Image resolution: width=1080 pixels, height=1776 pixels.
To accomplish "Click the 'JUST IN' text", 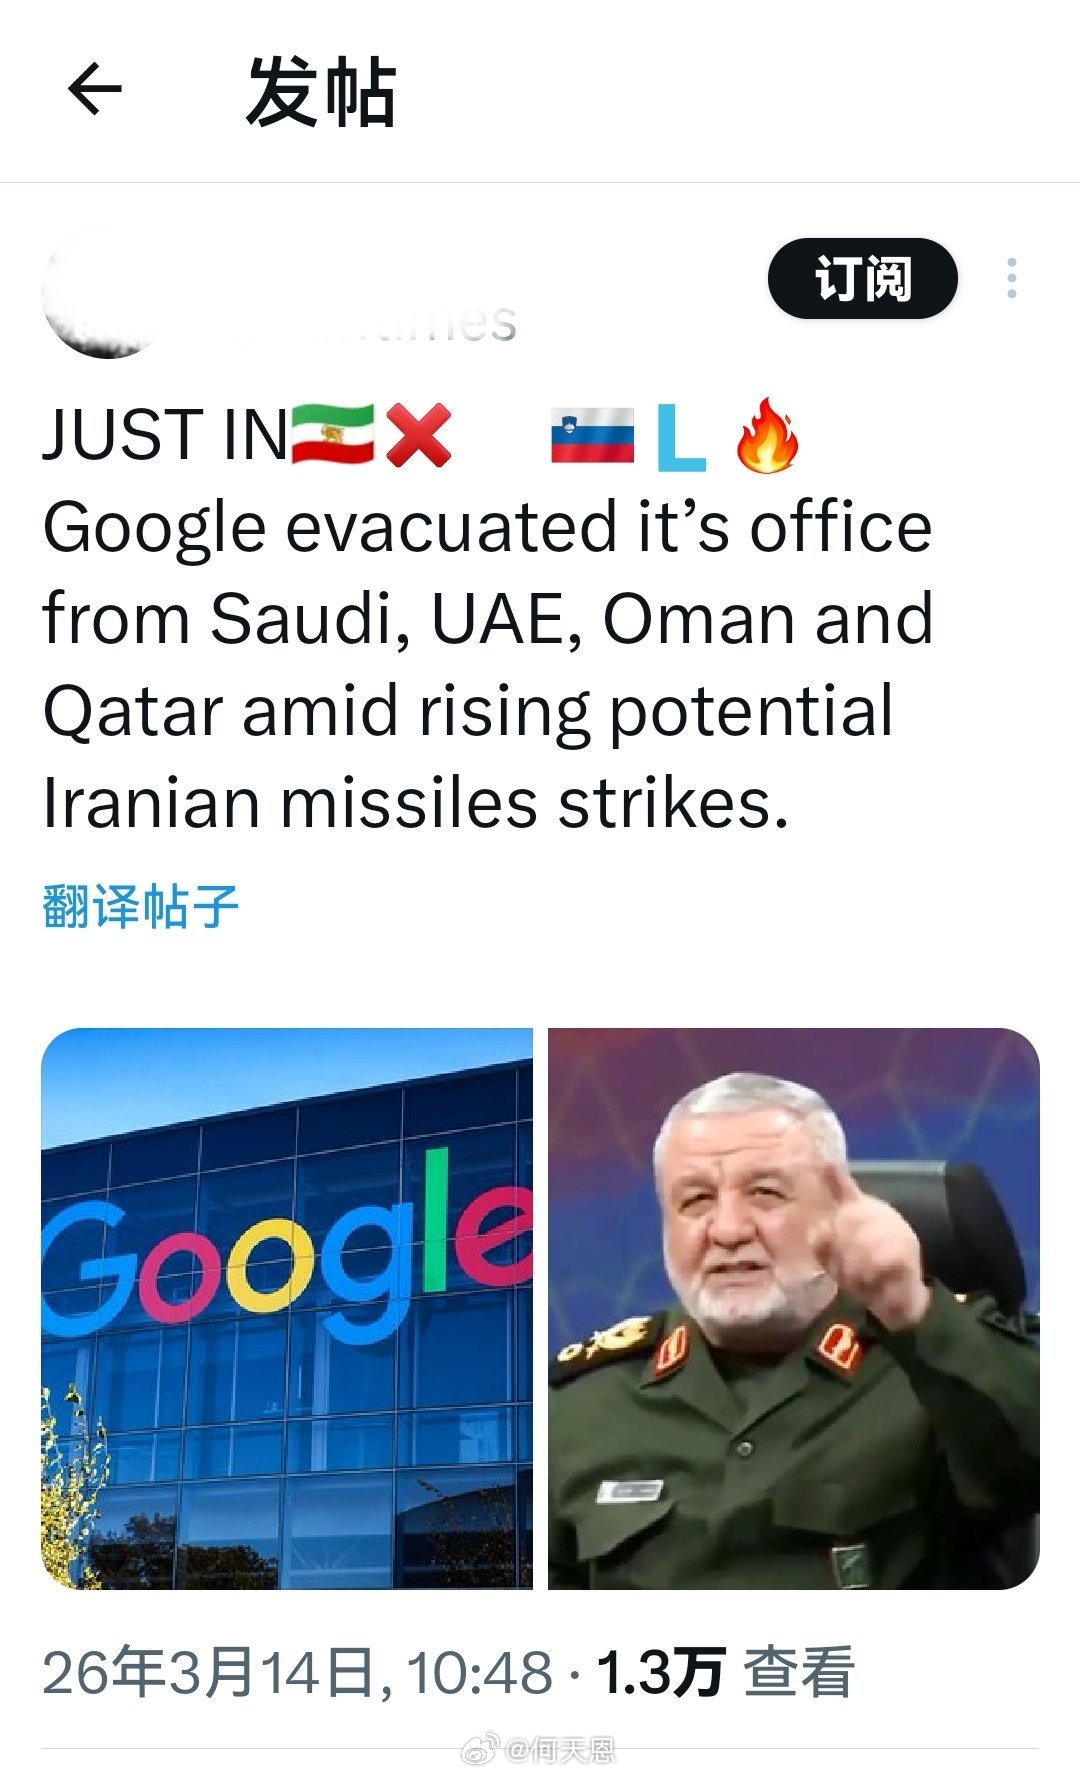I will tap(165, 436).
